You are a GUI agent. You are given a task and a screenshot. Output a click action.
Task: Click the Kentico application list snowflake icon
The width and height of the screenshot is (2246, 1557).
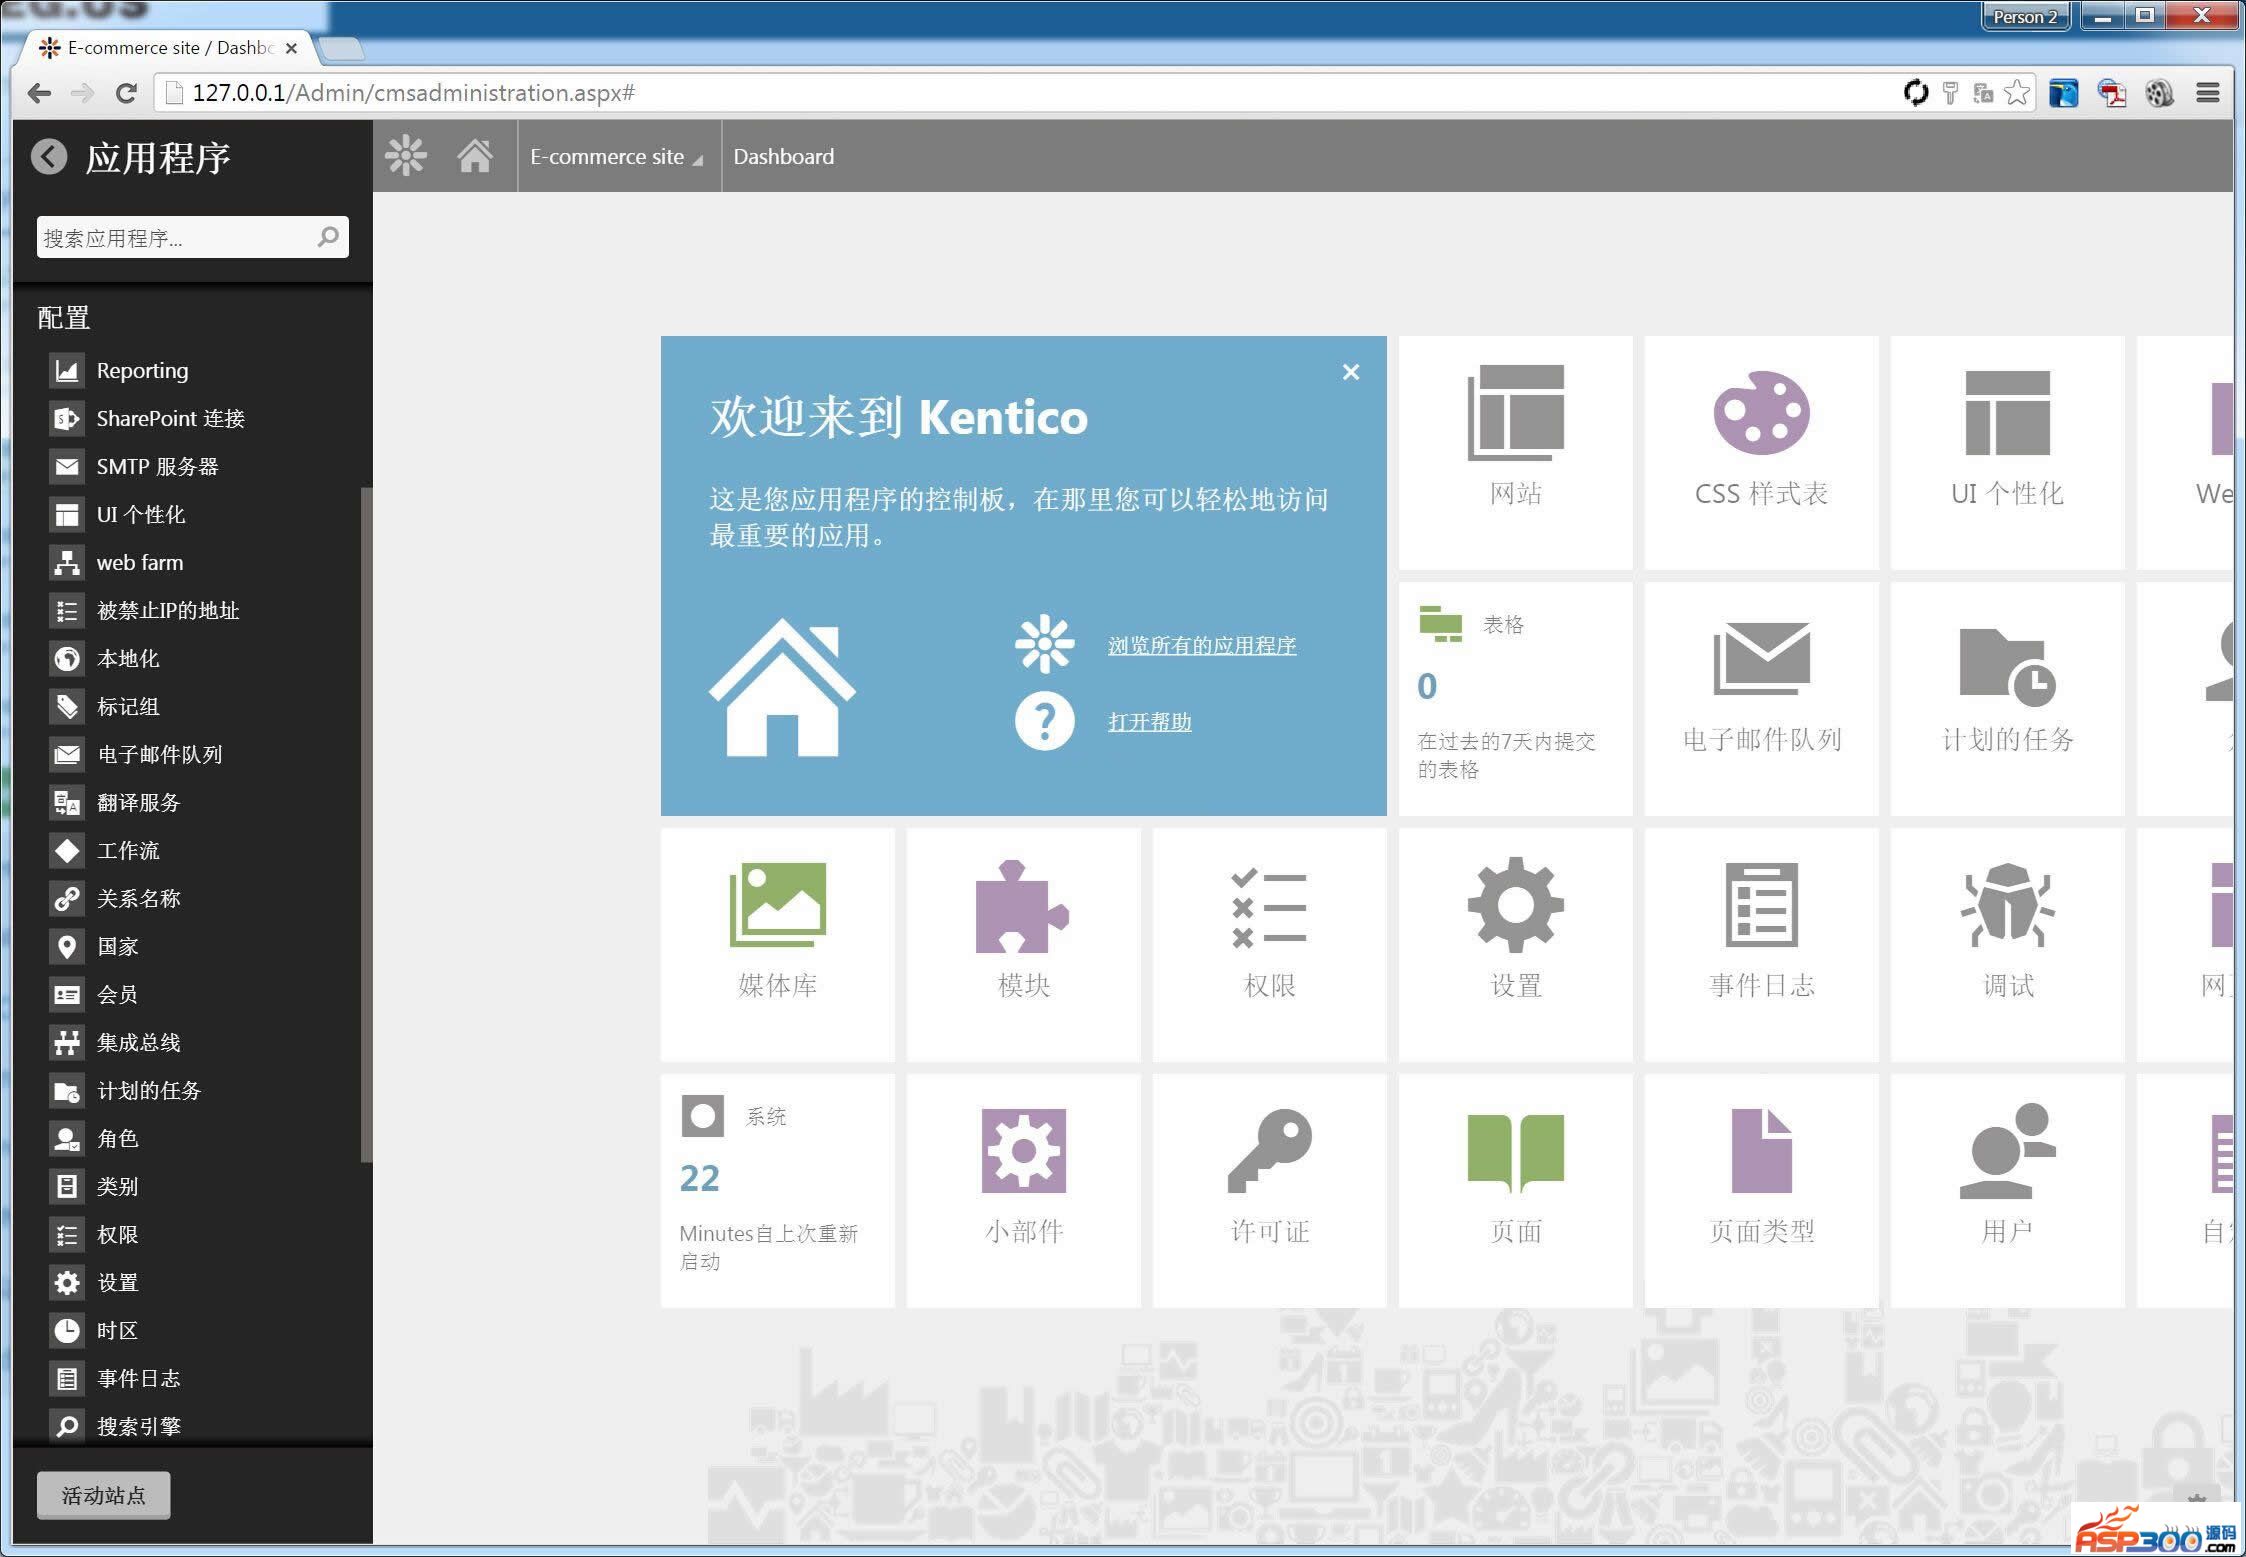point(406,156)
